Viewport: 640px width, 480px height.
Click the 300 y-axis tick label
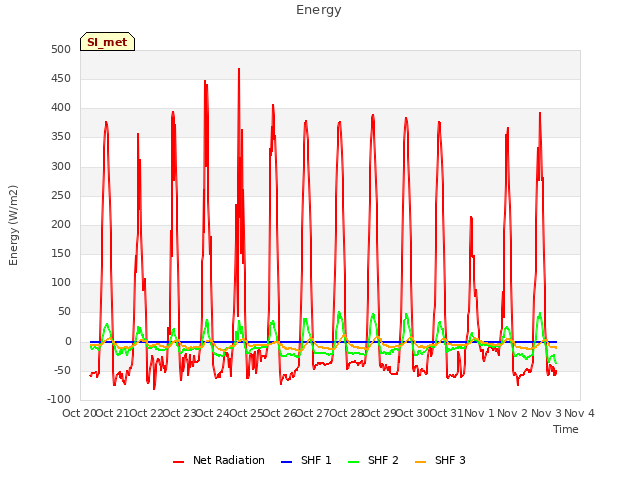coord(61,166)
